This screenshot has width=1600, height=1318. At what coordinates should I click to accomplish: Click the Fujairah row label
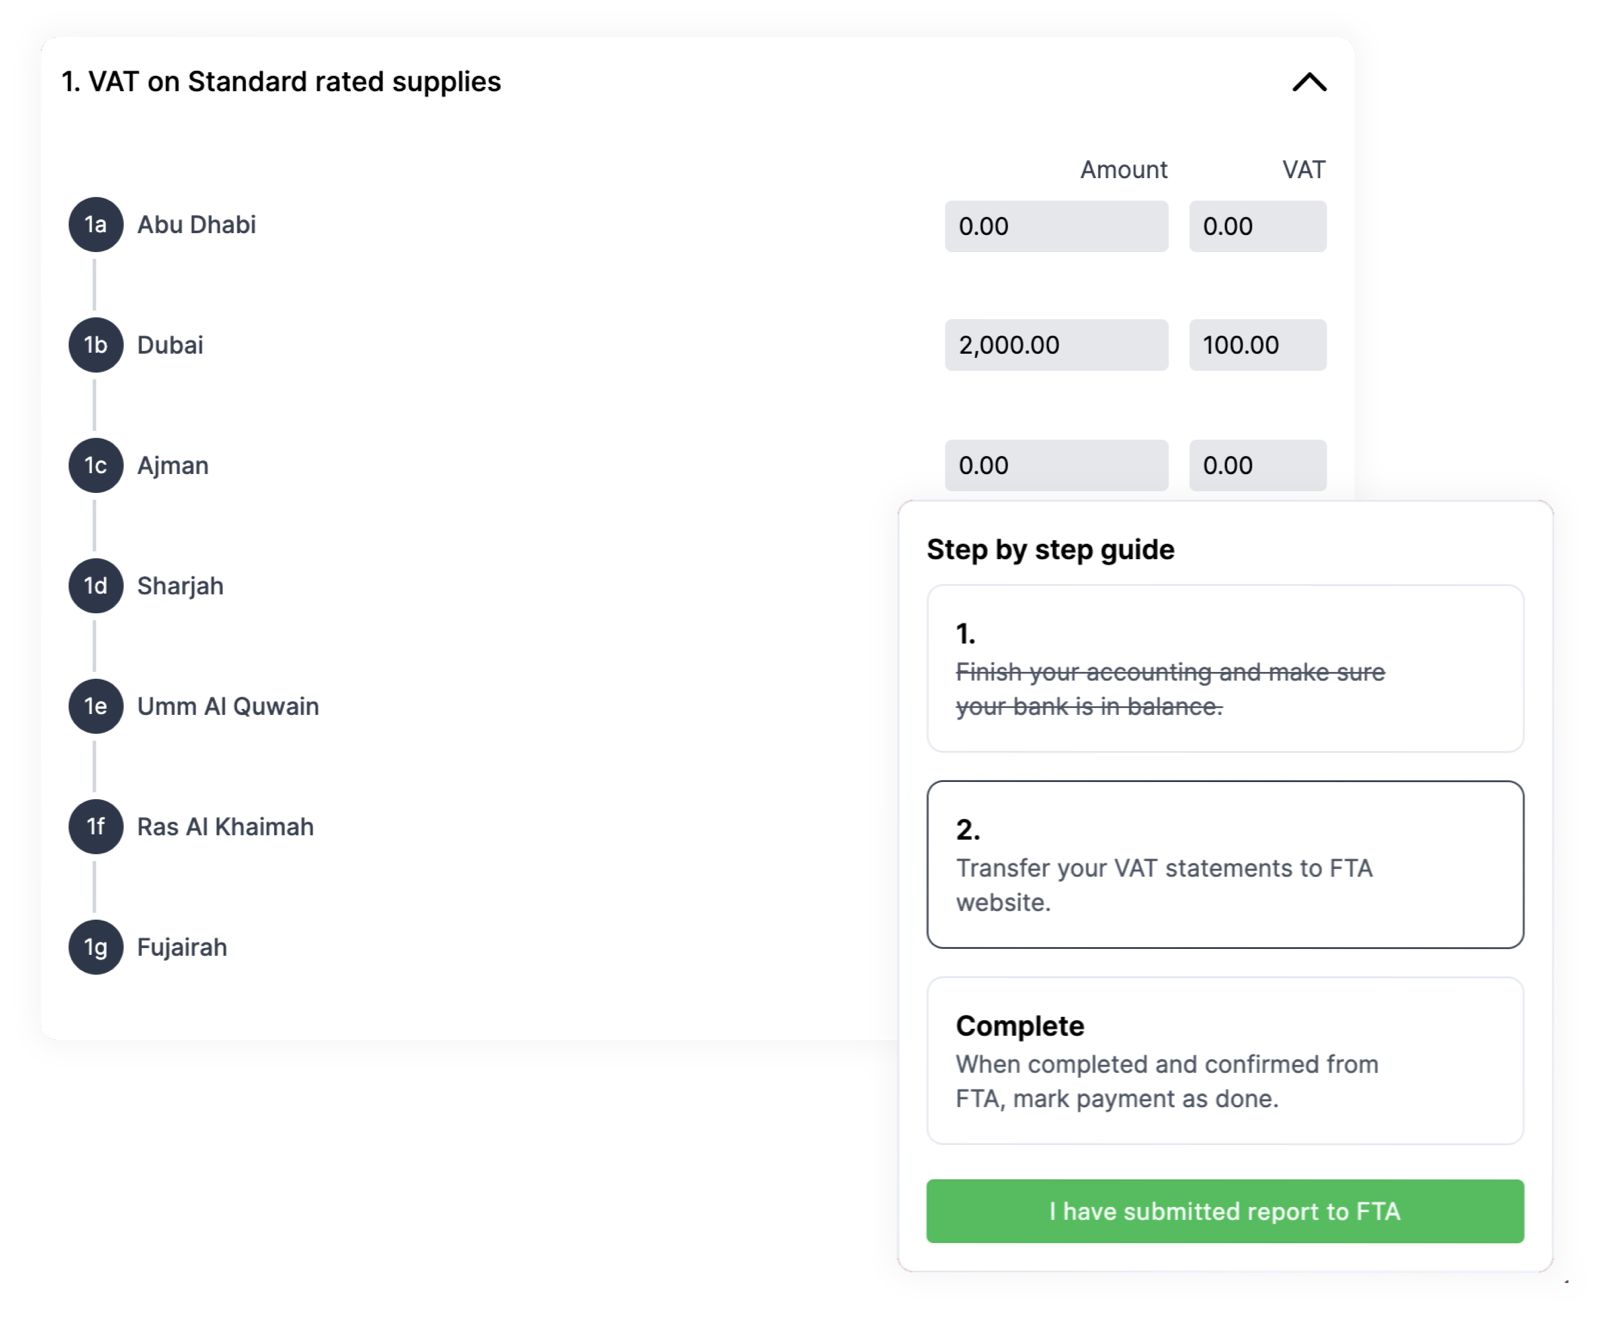(x=182, y=947)
